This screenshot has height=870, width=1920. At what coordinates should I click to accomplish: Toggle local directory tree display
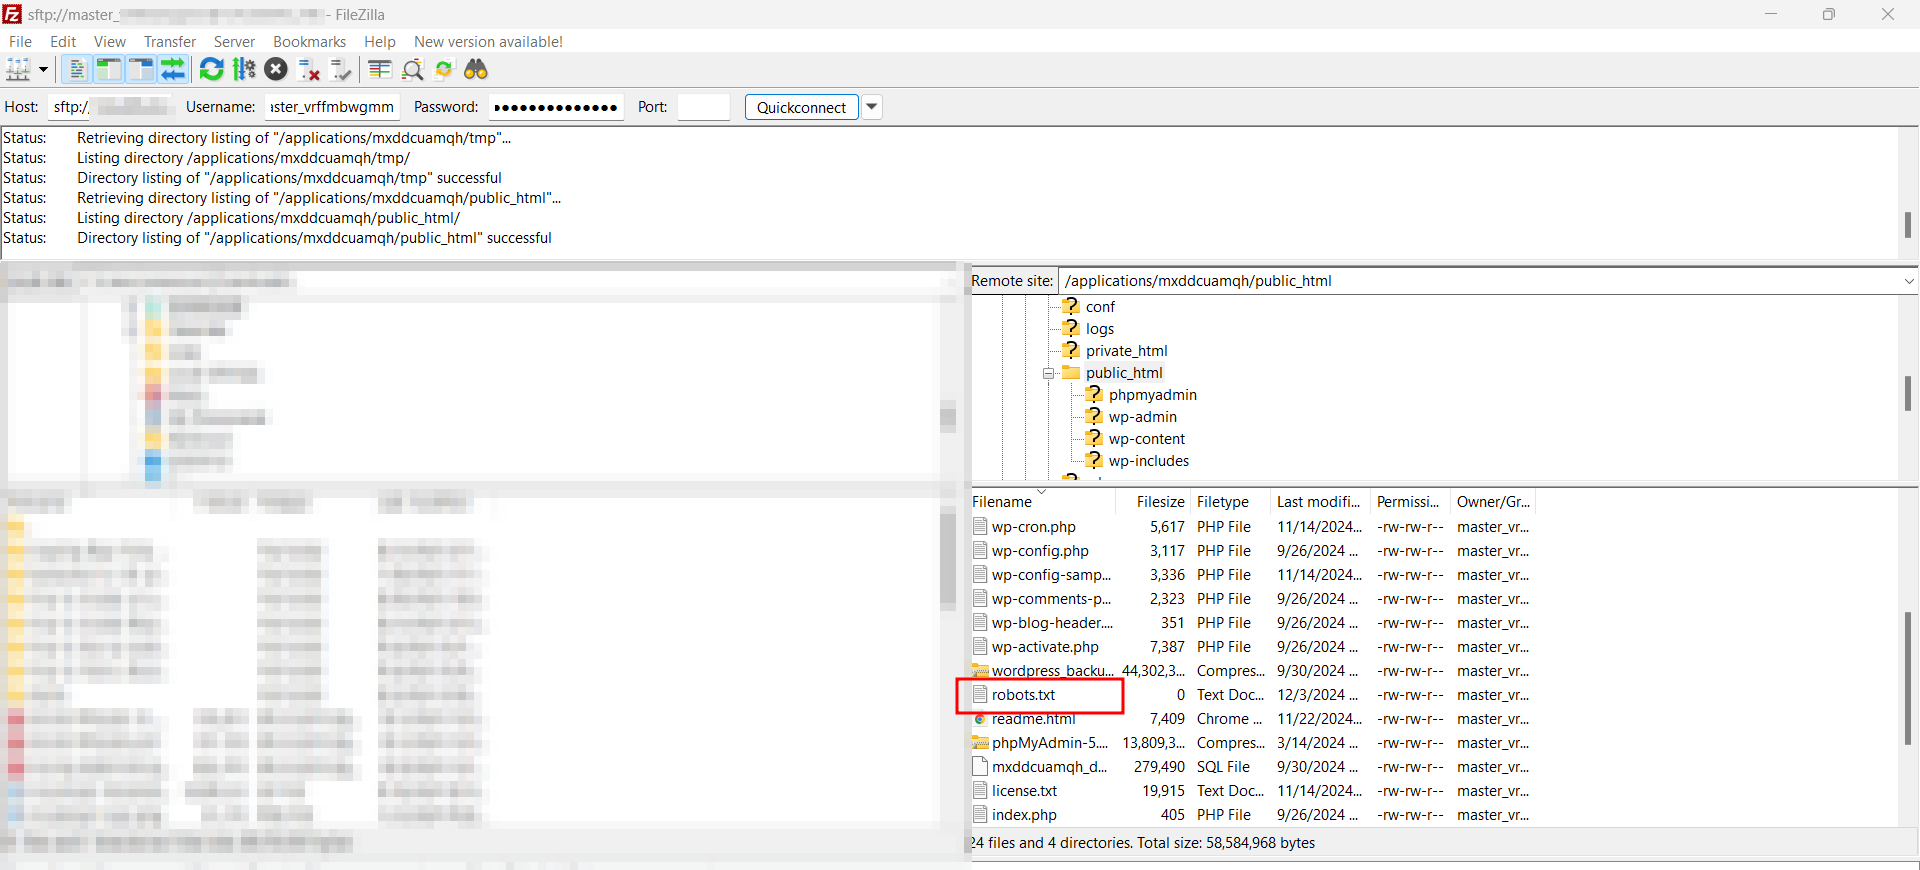point(108,69)
